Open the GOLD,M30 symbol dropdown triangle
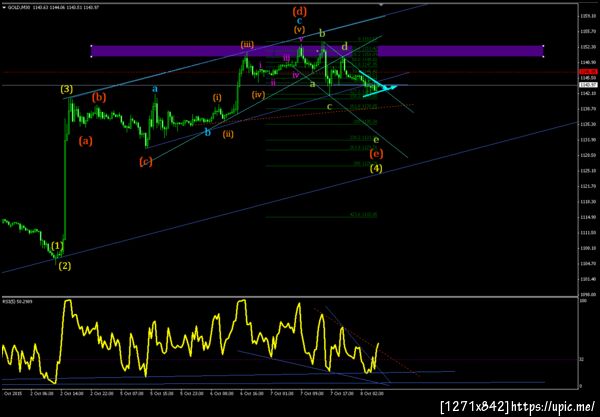The height and width of the screenshot is (417, 600). click(x=4, y=7)
